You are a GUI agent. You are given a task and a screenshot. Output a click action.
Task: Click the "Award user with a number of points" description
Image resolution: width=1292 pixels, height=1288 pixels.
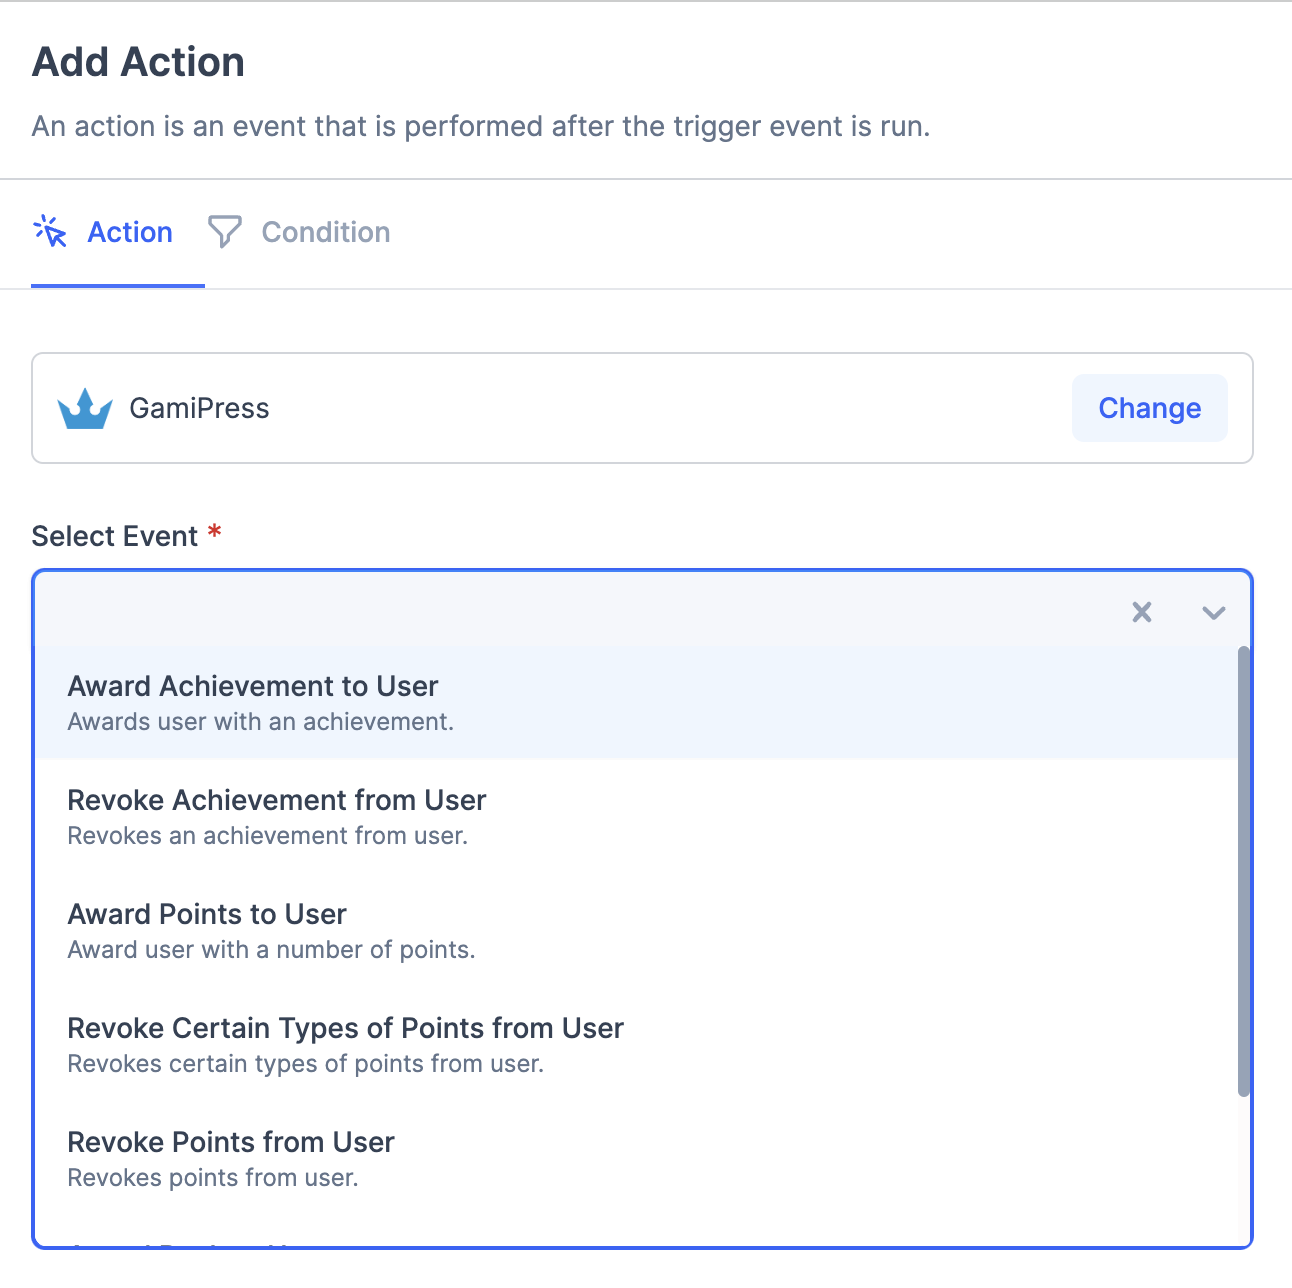271,950
